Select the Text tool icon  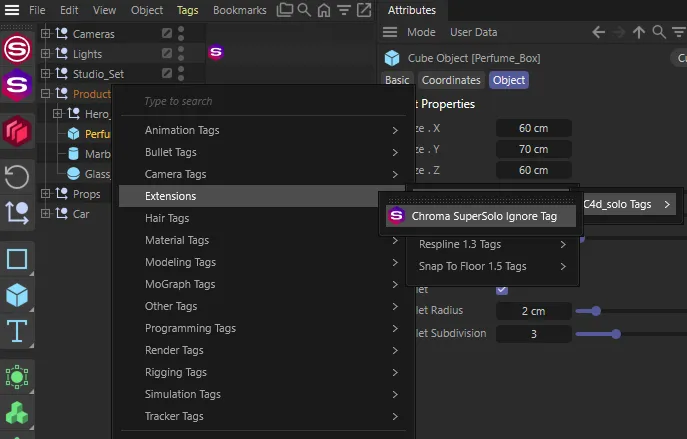click(x=17, y=331)
